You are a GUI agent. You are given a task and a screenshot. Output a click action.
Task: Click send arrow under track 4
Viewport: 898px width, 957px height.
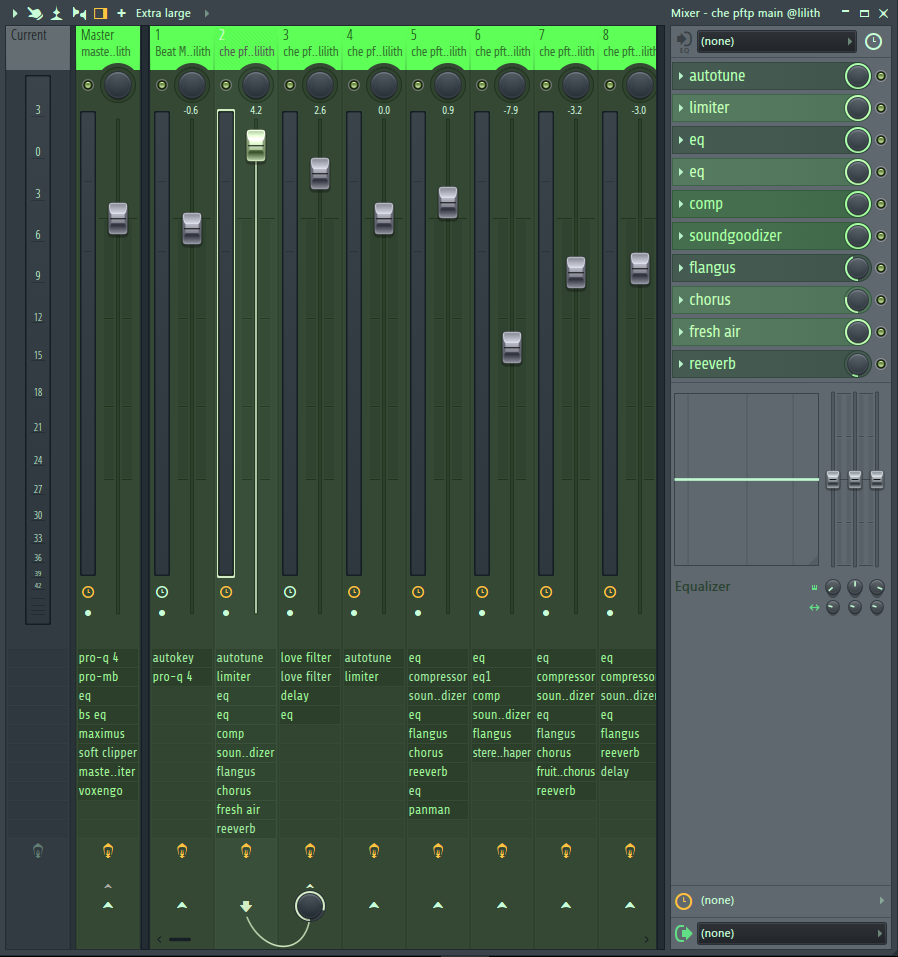(x=374, y=905)
